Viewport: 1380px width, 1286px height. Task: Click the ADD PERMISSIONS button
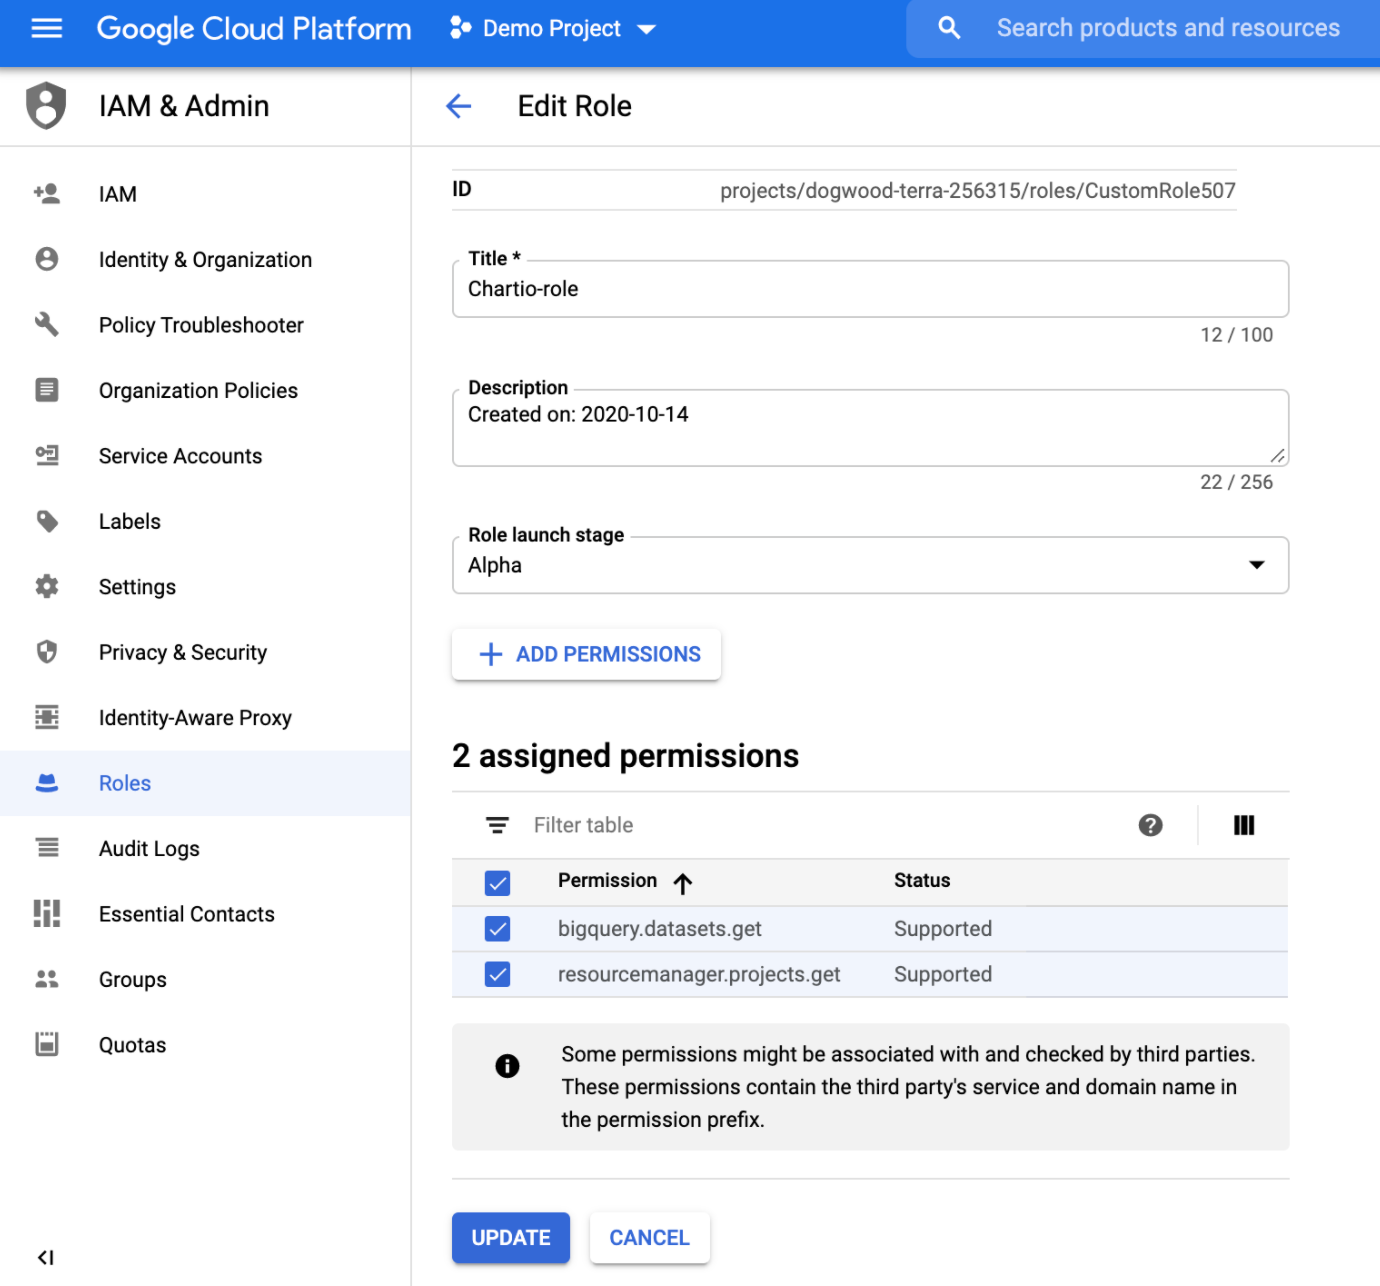[x=586, y=654]
